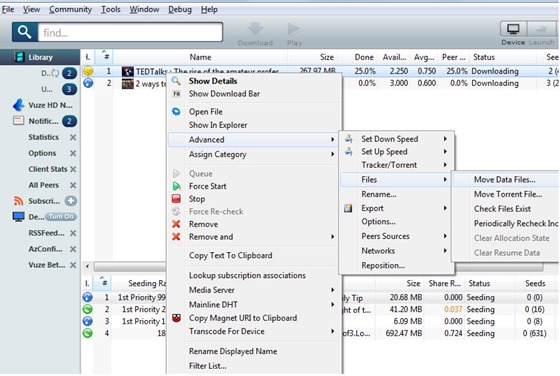Image resolution: width=560 pixels, height=376 pixels.
Task: Expand Transcode For Device submenu
Action: pos(332,331)
